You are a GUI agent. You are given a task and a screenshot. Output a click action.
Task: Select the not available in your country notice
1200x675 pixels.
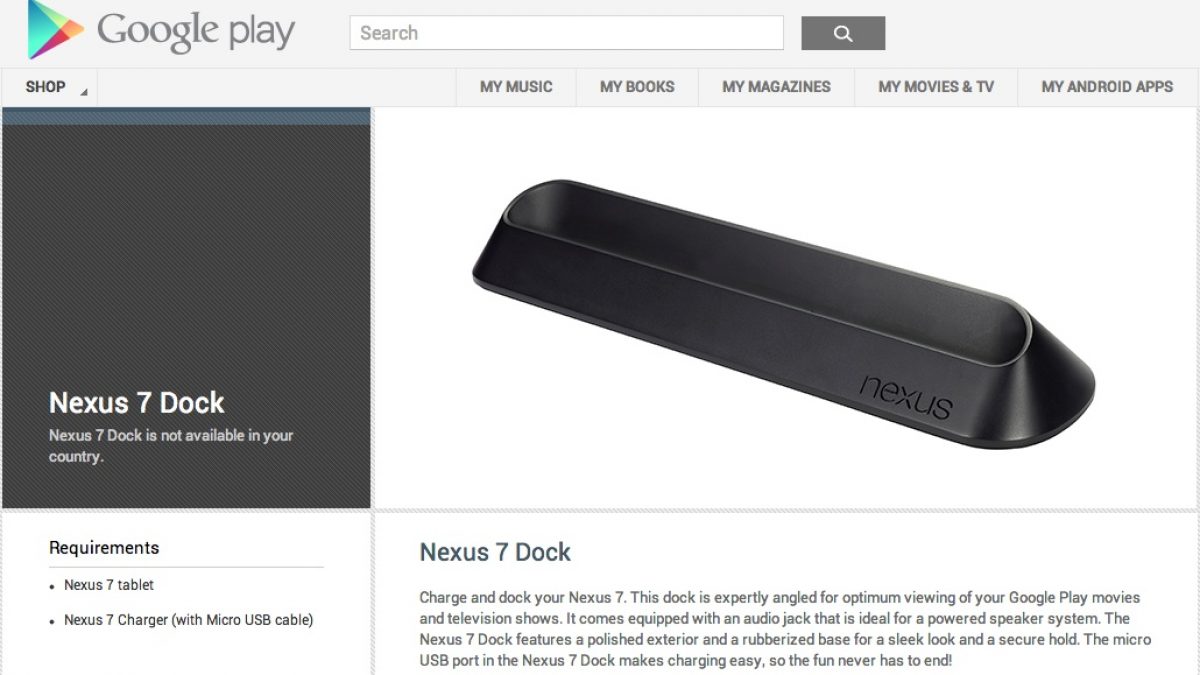171,446
